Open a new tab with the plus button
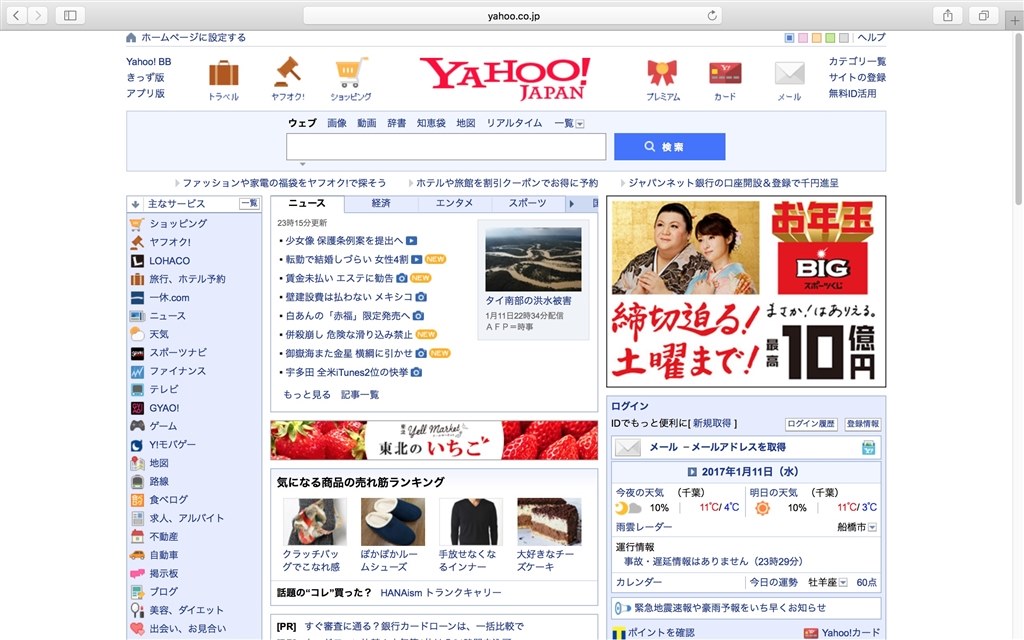This screenshot has height=640, width=1024. point(1014,21)
